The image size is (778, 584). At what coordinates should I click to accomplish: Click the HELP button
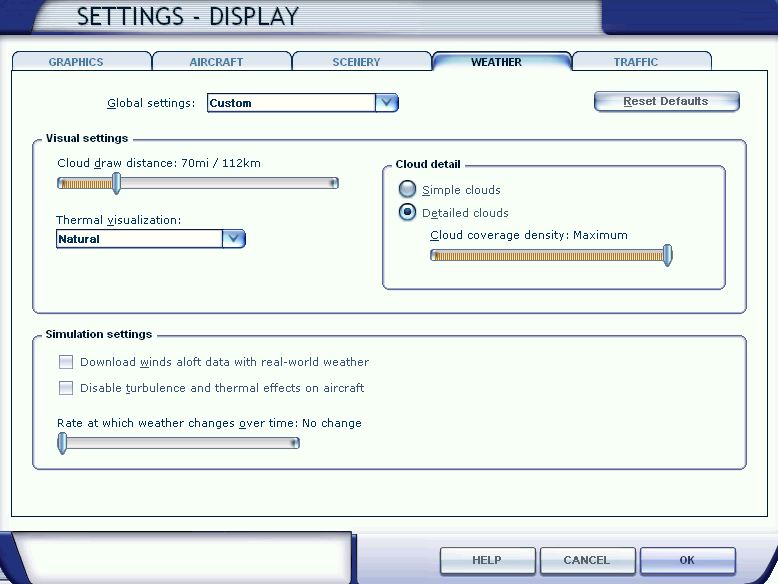pos(487,560)
